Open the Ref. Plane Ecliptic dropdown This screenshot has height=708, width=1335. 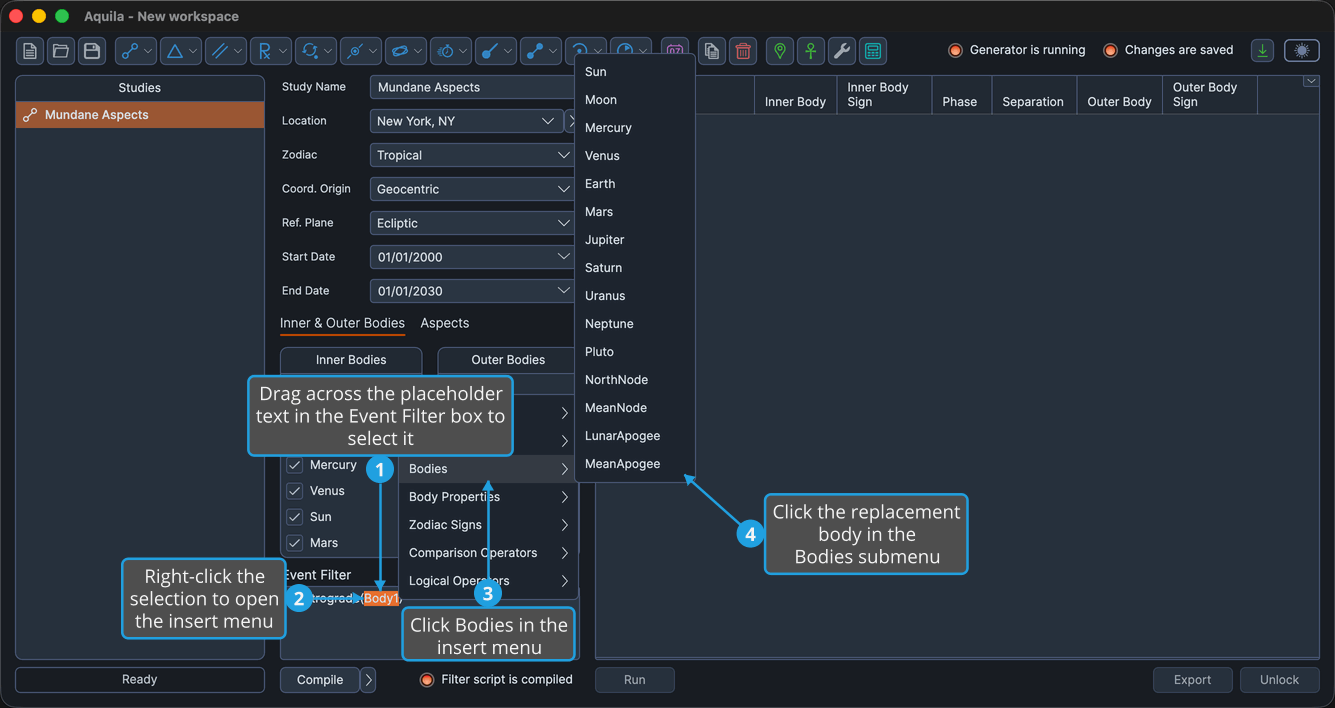tap(472, 223)
